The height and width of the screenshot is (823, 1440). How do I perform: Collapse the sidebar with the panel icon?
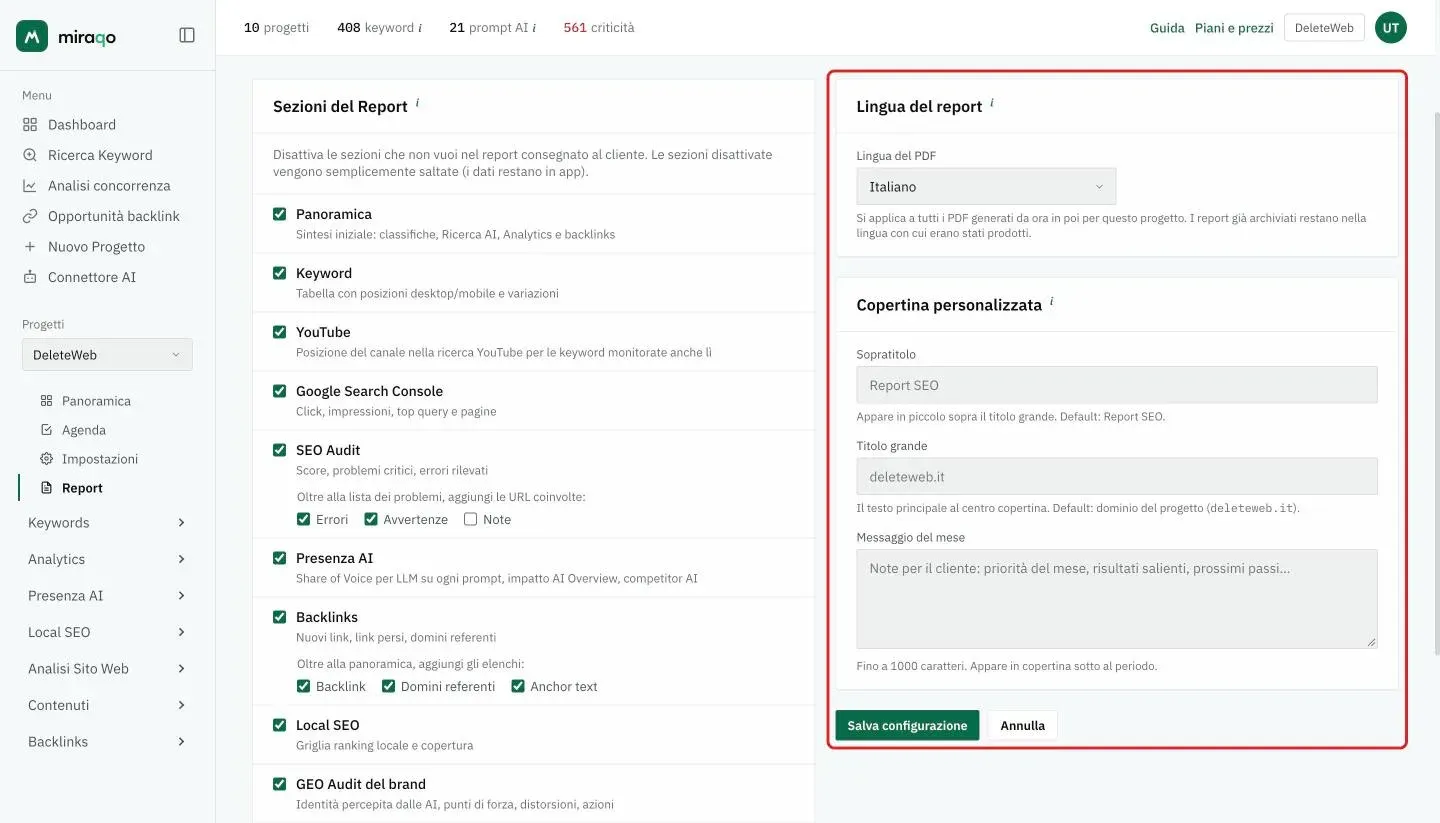[x=187, y=35]
